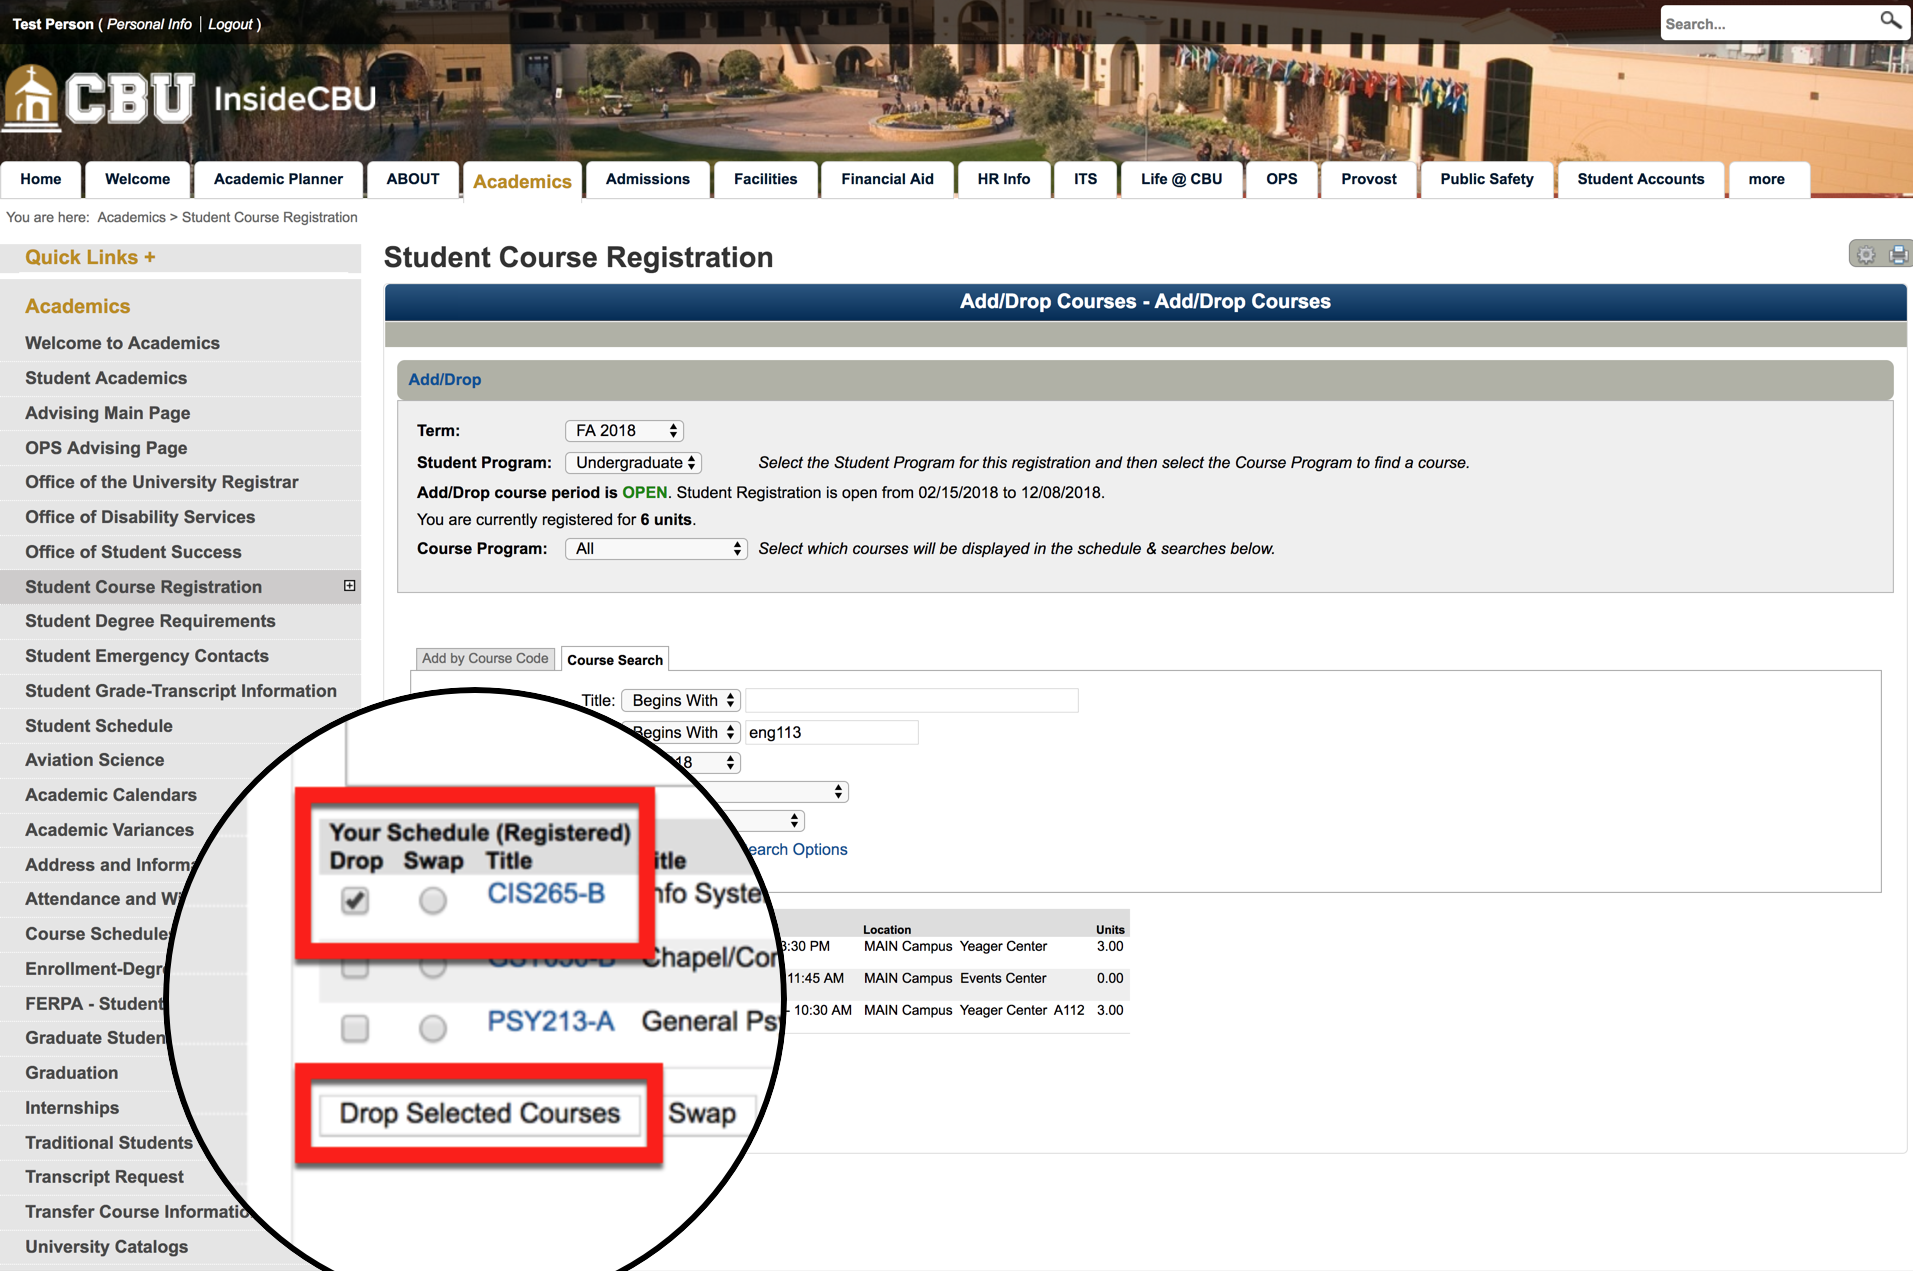This screenshot has width=1913, height=1271.
Task: Click Drop Selected Courses button
Action: [479, 1113]
